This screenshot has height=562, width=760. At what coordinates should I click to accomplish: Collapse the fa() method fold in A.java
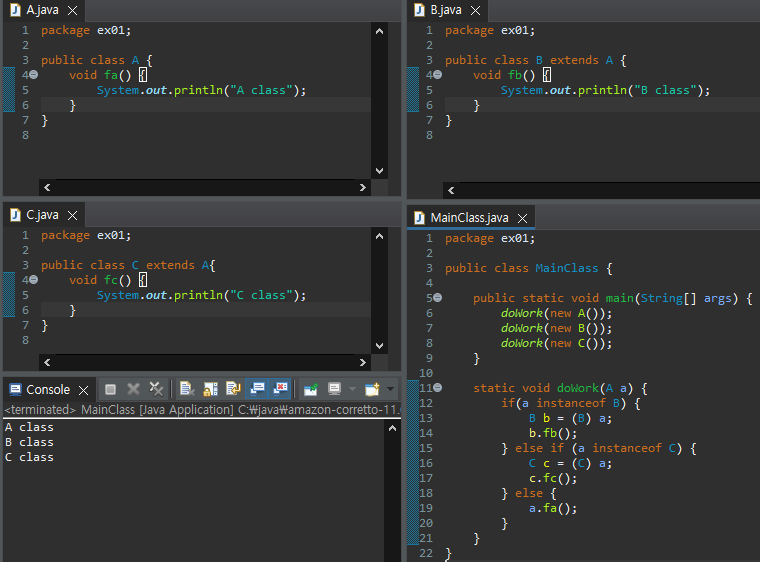point(33,75)
